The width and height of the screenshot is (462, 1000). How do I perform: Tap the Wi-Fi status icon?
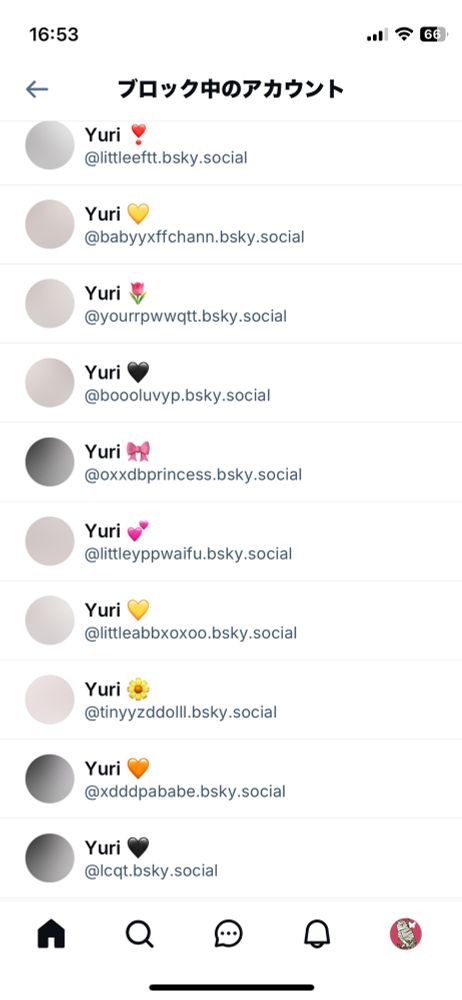pyautogui.click(x=403, y=34)
